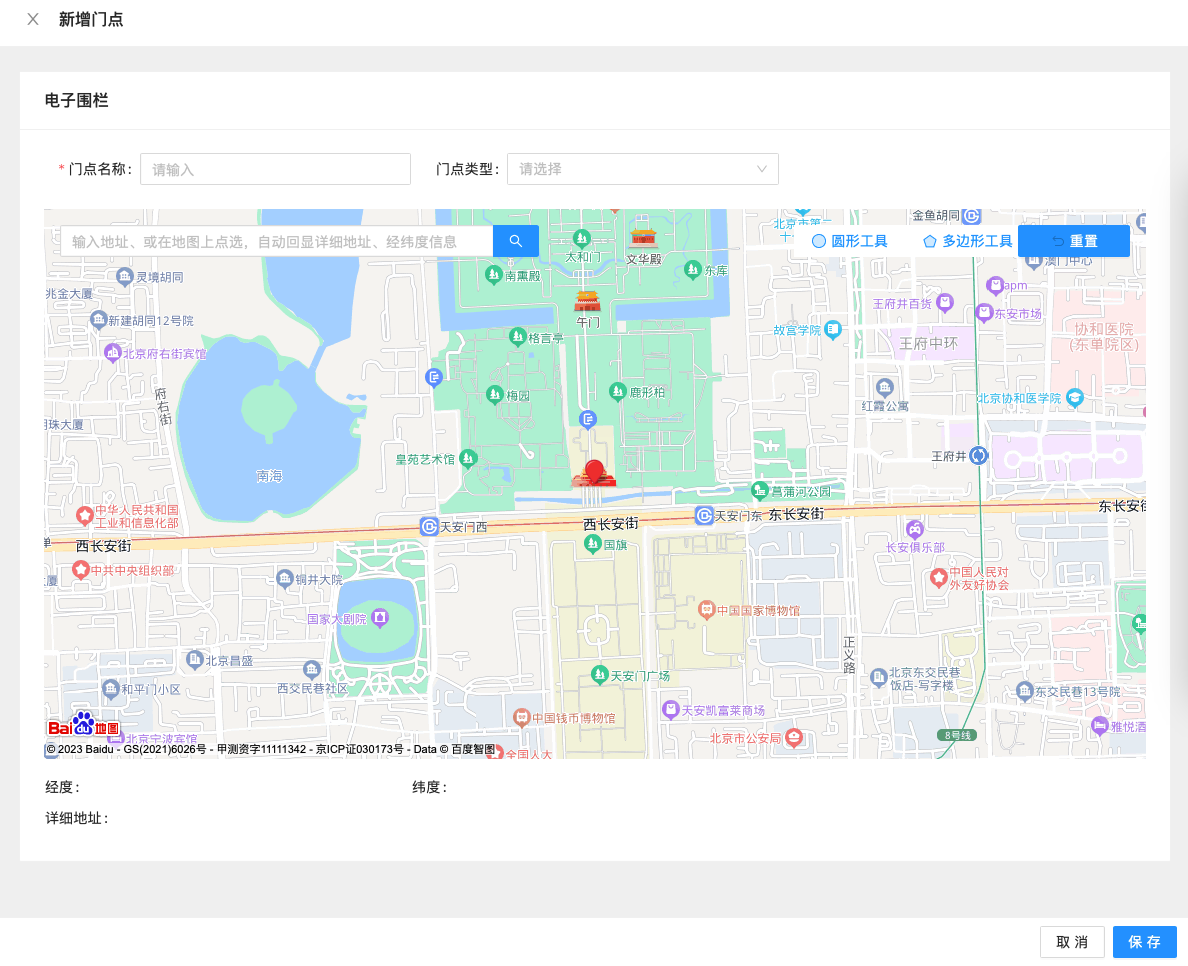Click the 南熏殿 tree icon
The width and height of the screenshot is (1188, 966).
coord(494,274)
